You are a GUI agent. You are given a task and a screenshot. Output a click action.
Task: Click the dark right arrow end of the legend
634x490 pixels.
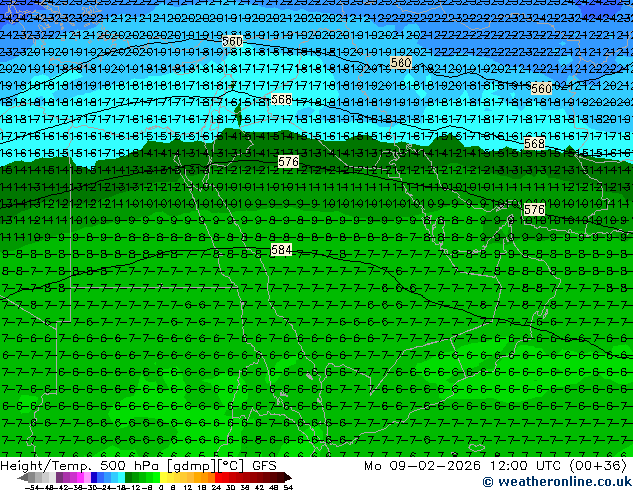tap(288, 477)
